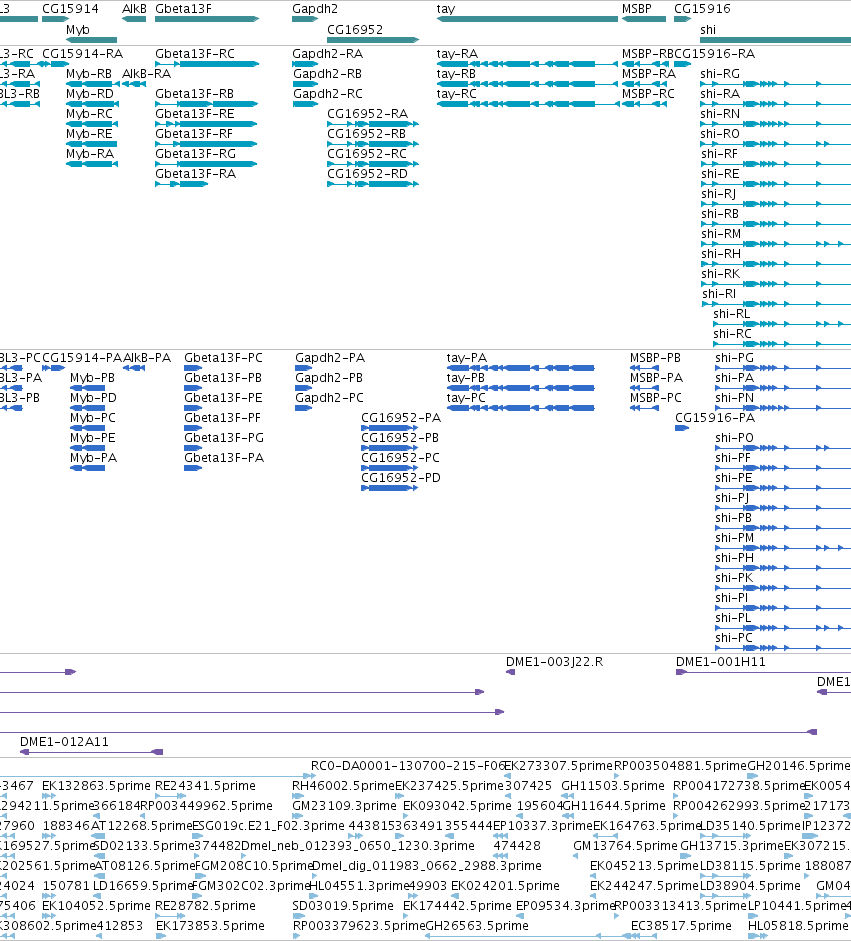This screenshot has width=851, height=941.
Task: Open BAC clone DME1-003J22.R
Action: pos(555,662)
